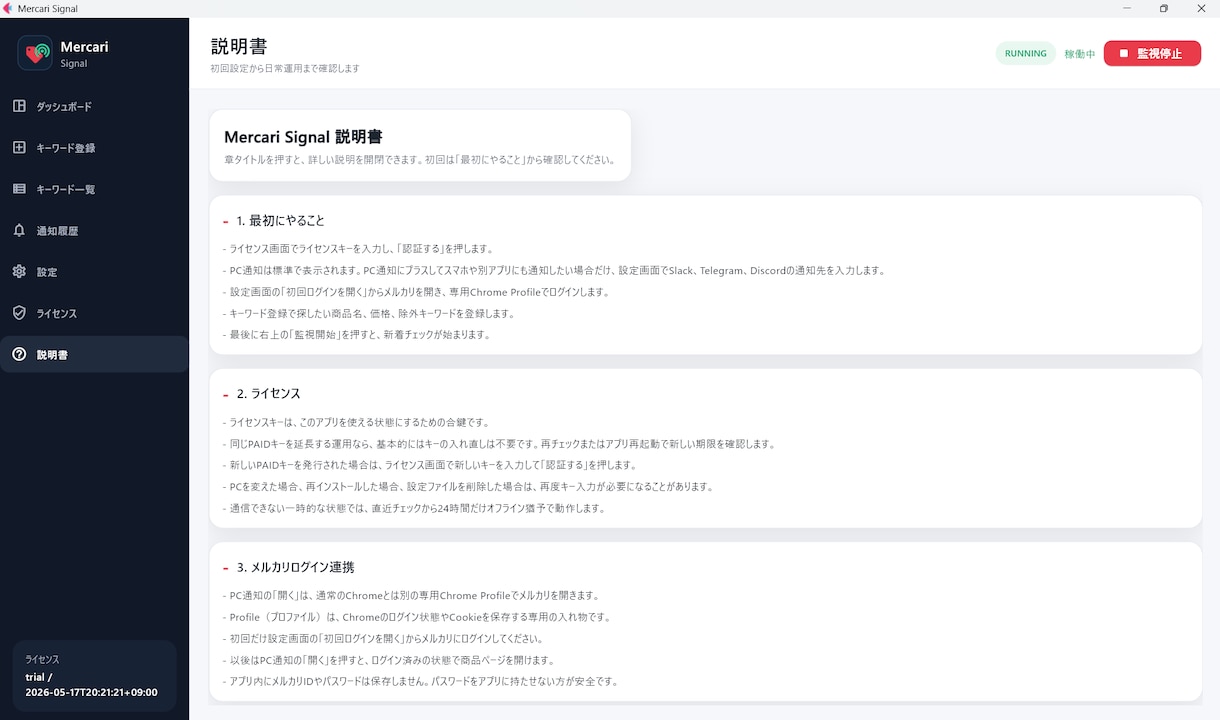Click the line about not saving メルカリID or passwords
This screenshot has height=720, width=1220.
(420, 682)
